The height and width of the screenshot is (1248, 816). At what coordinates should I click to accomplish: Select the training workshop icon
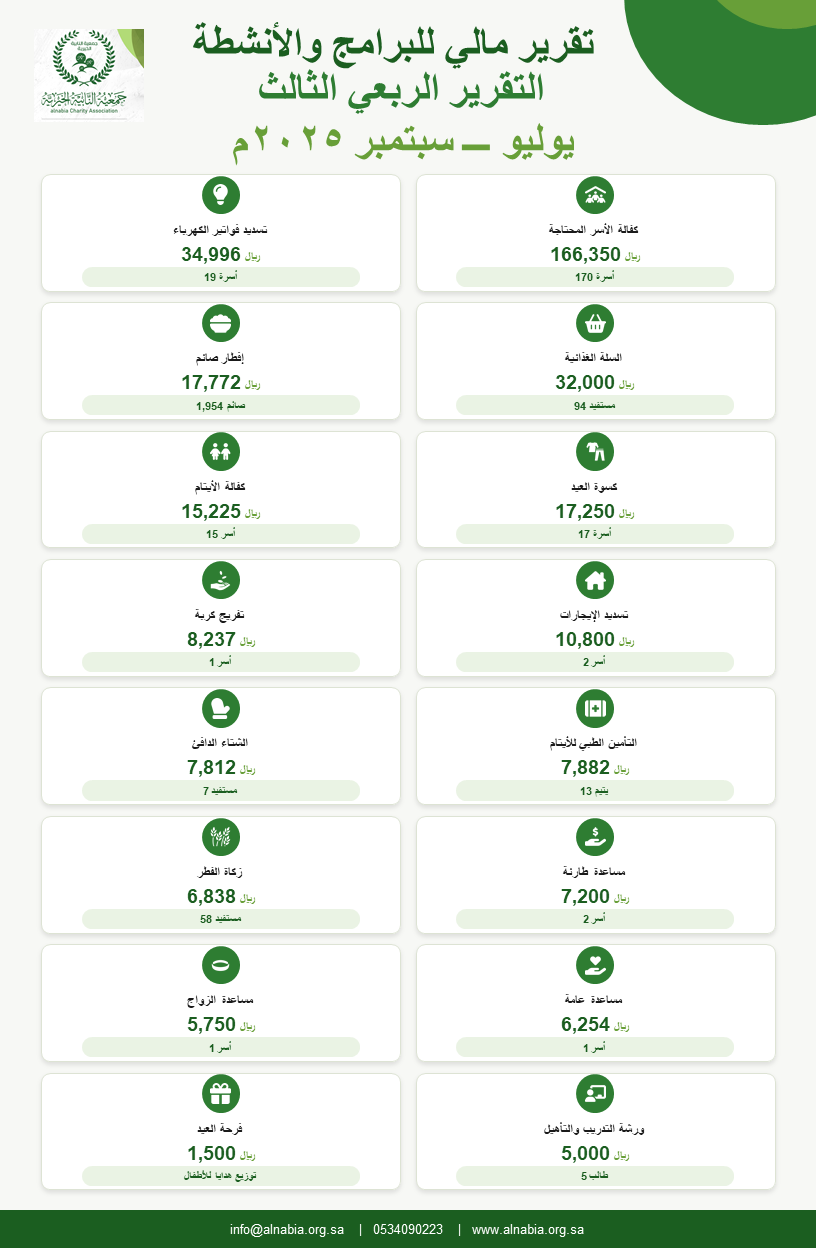(x=595, y=1093)
